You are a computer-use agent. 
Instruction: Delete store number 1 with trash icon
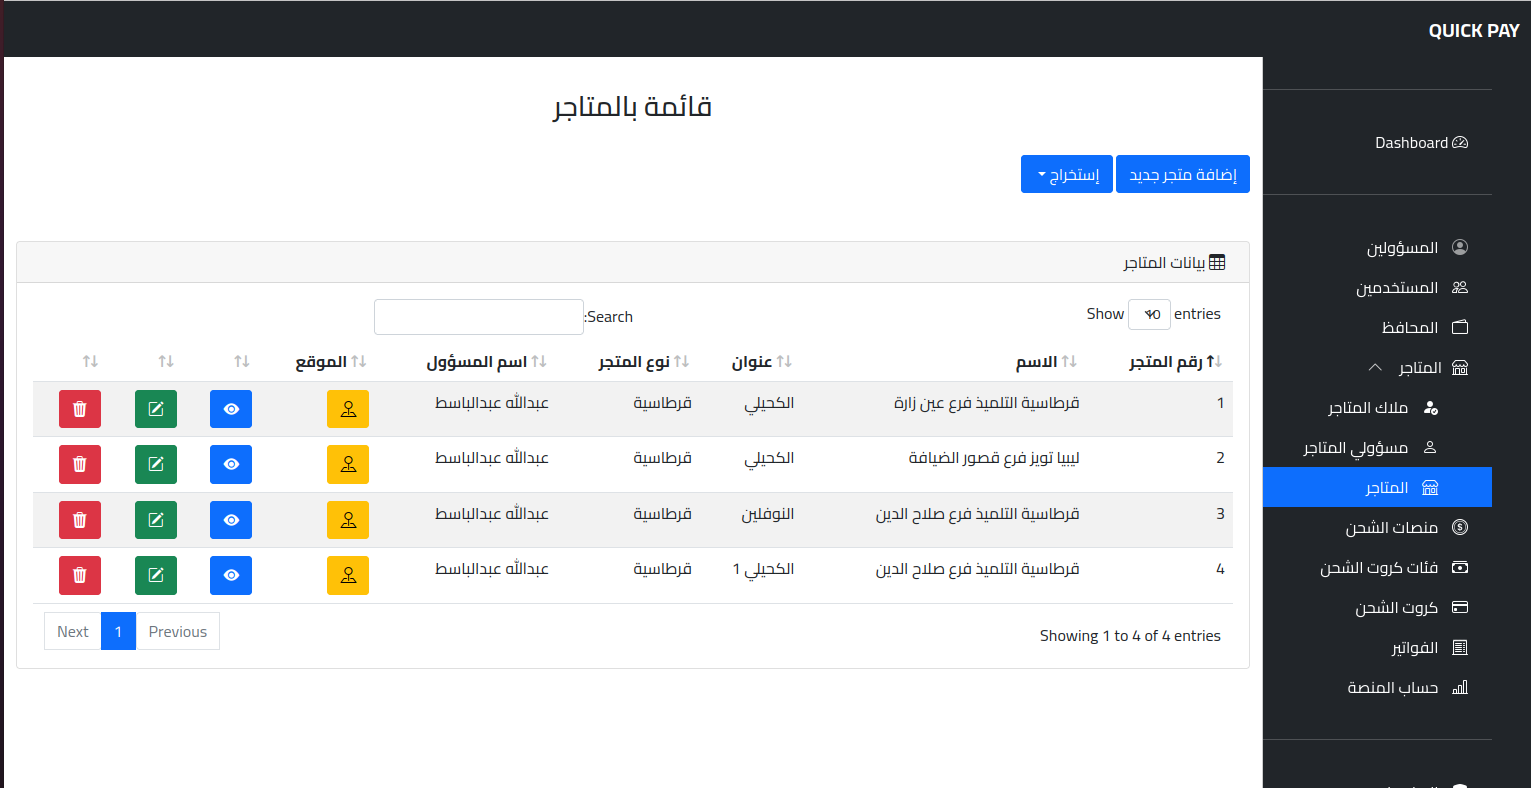tap(80, 409)
